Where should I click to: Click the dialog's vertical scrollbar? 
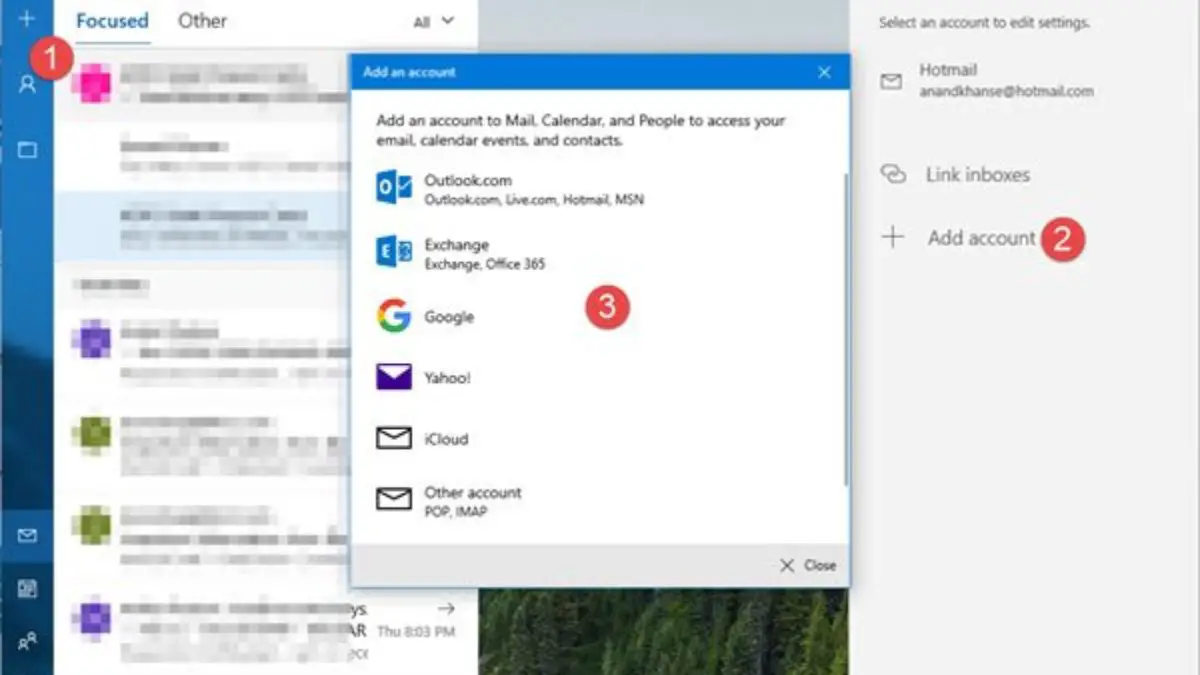845,330
